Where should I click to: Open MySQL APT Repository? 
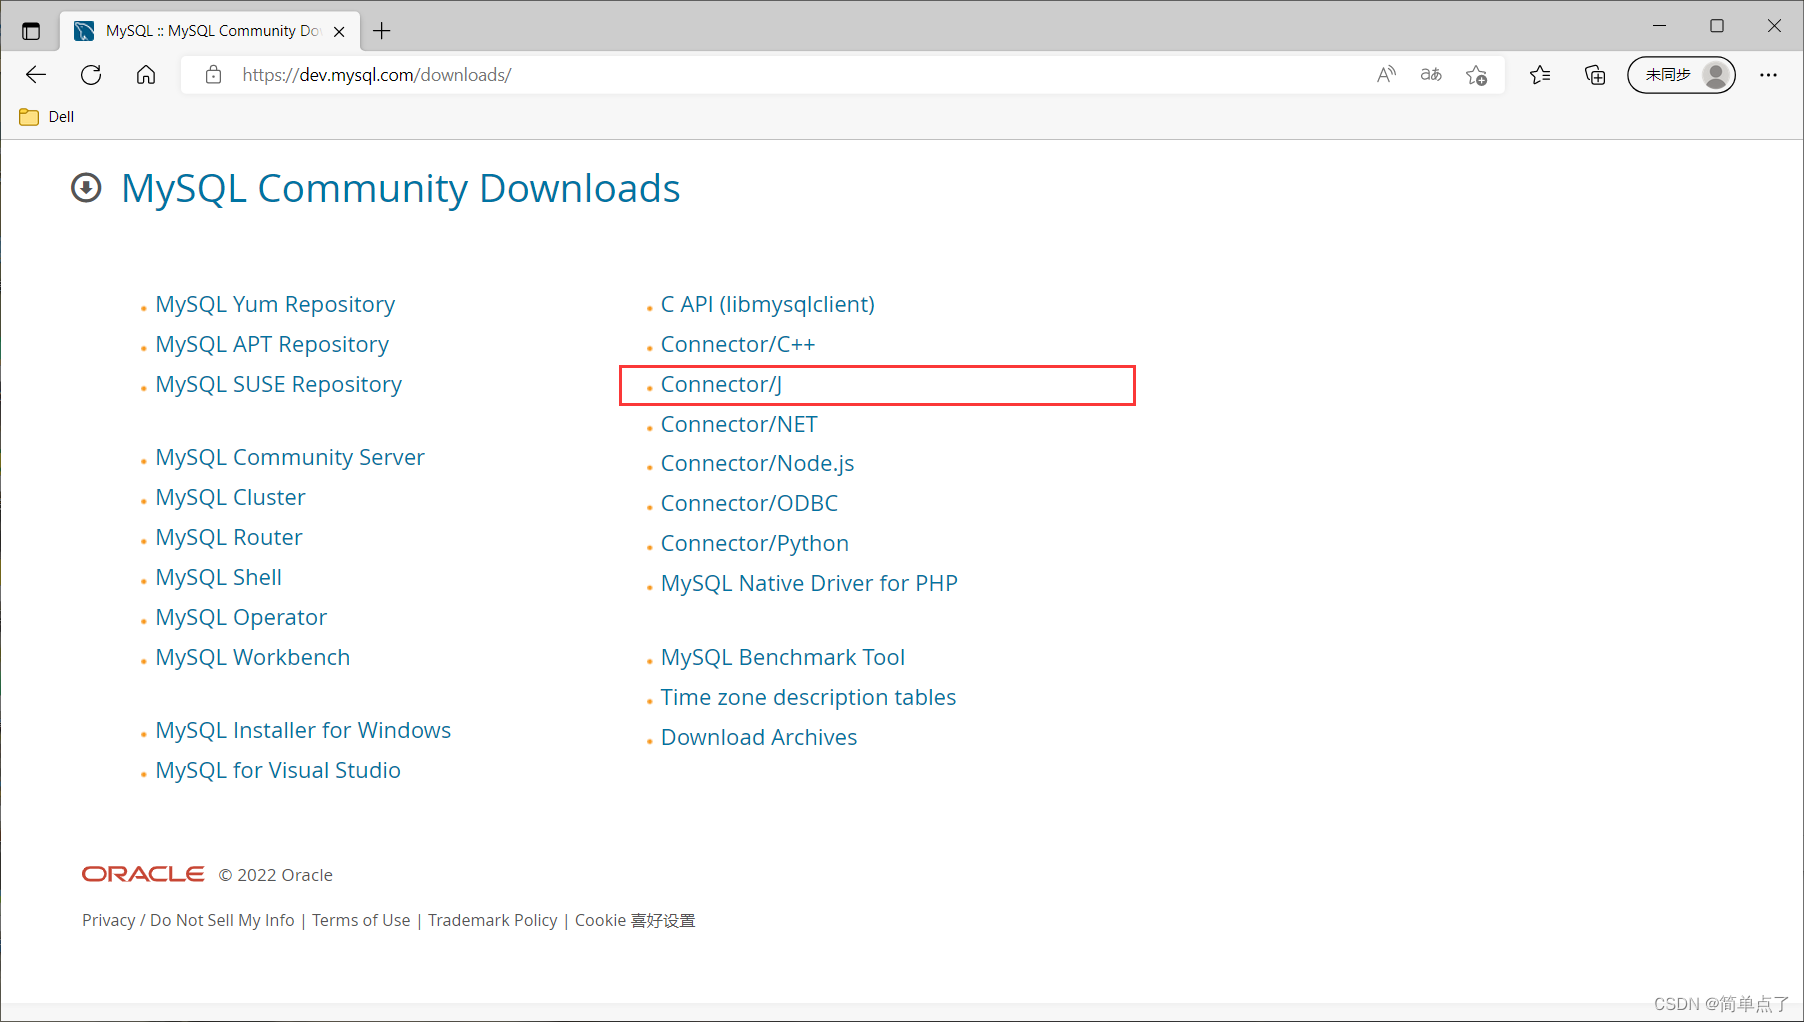tap(272, 344)
